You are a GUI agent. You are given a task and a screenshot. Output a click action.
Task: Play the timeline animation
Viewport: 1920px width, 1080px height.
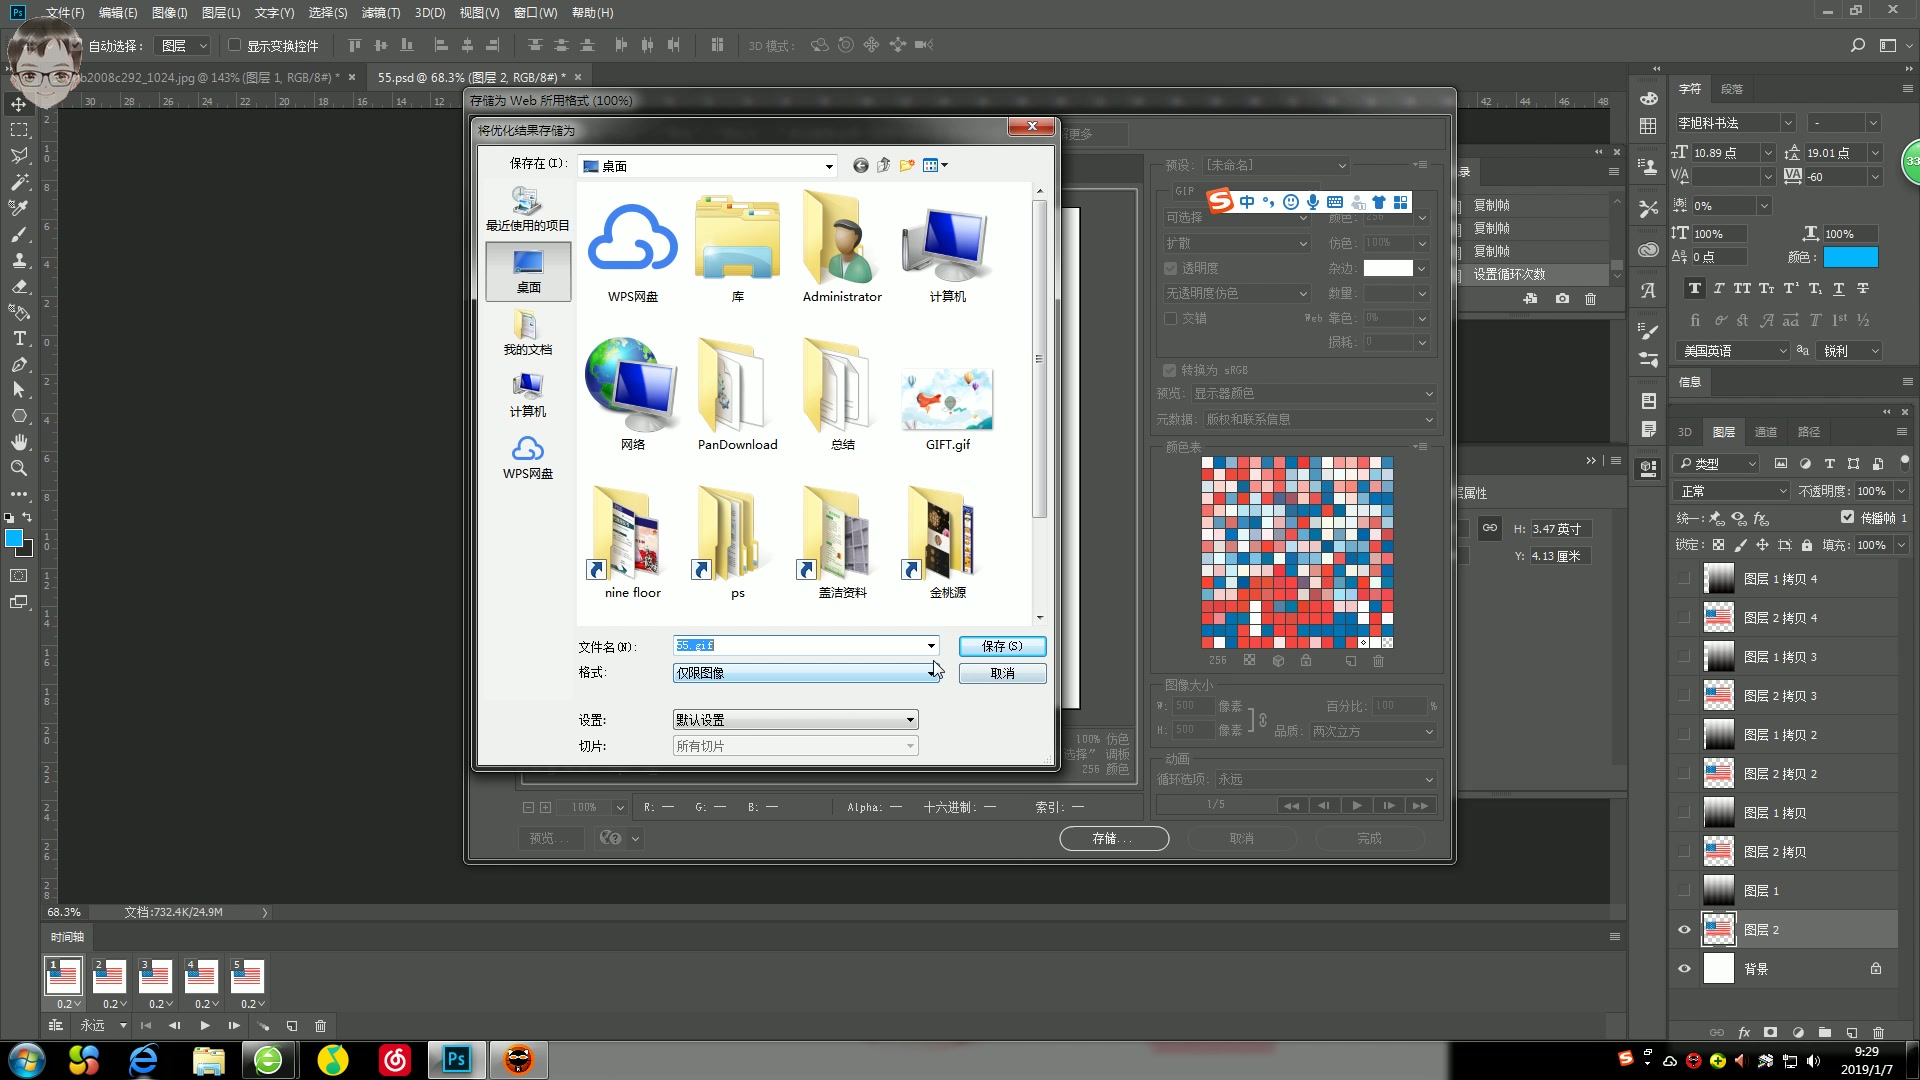click(205, 1026)
